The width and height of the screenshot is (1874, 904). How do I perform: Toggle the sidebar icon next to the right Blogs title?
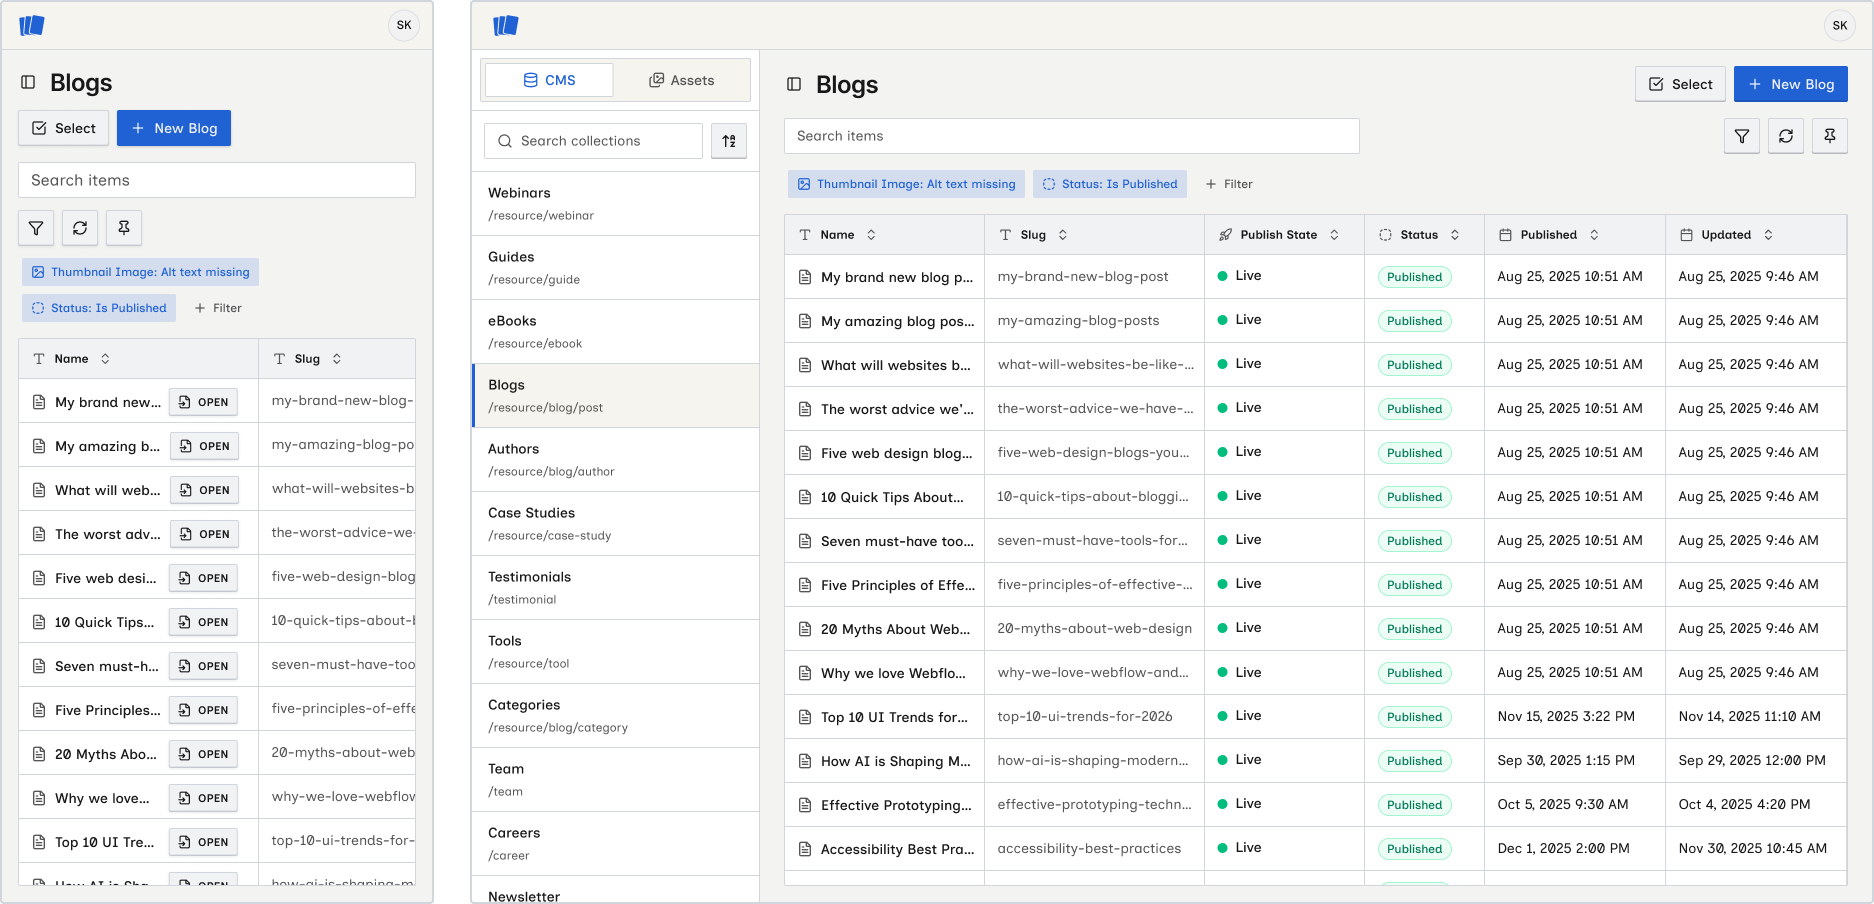pyautogui.click(x=794, y=84)
